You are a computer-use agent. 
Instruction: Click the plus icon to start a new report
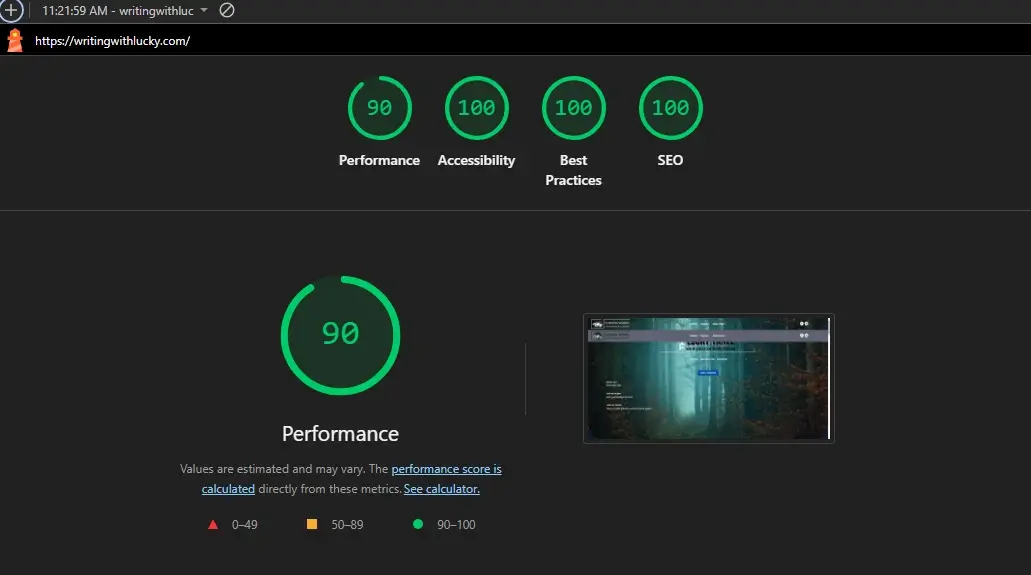(11, 10)
